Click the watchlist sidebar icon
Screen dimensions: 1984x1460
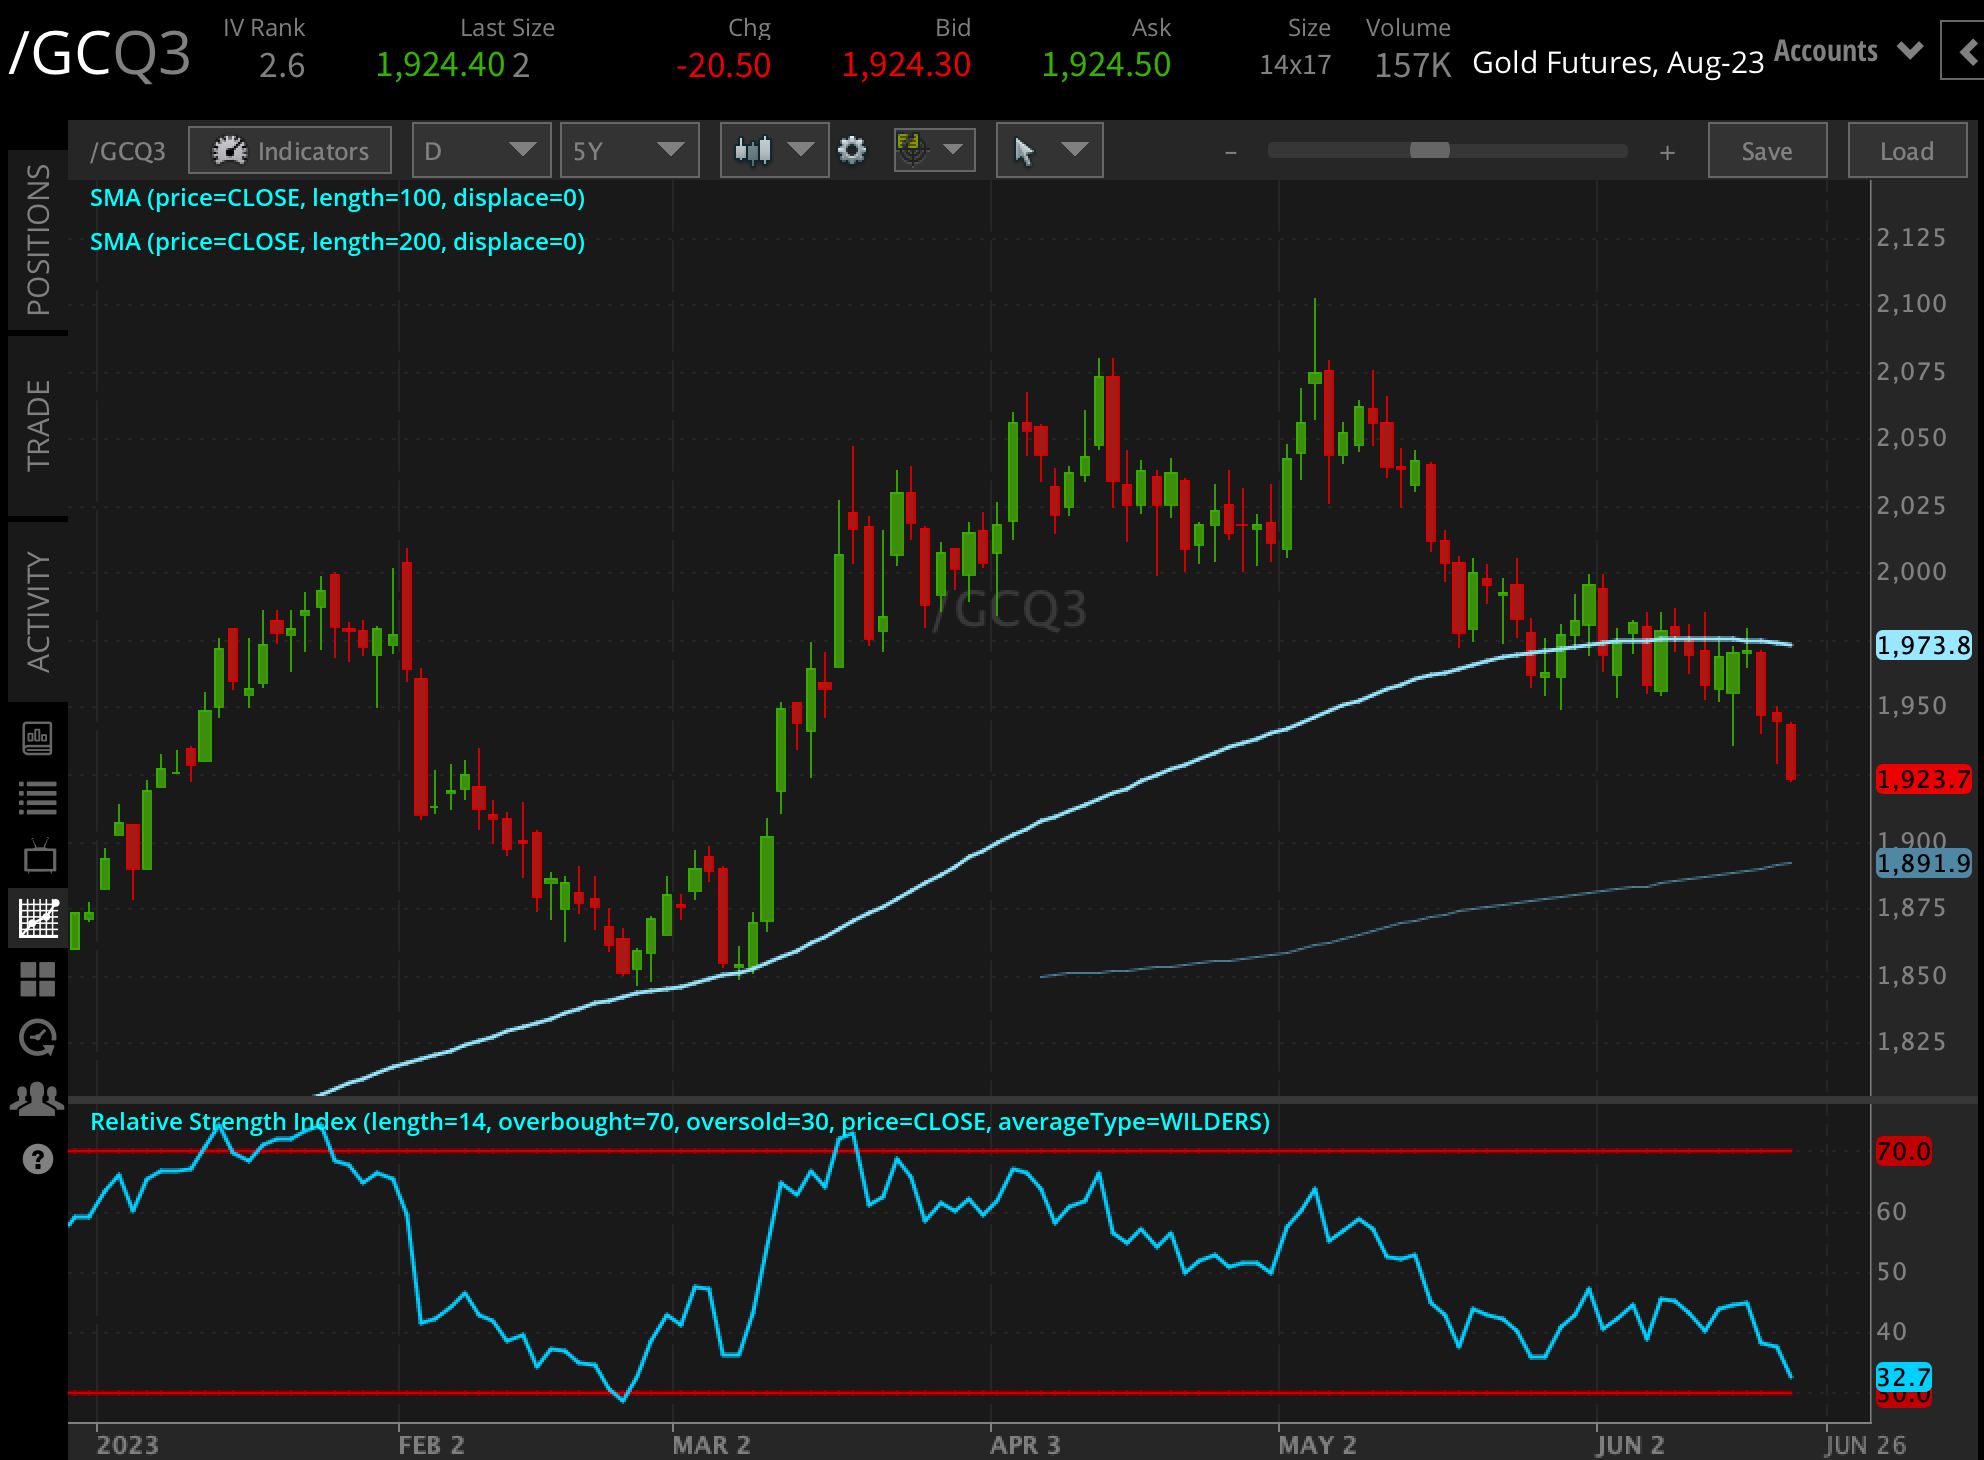[38, 797]
